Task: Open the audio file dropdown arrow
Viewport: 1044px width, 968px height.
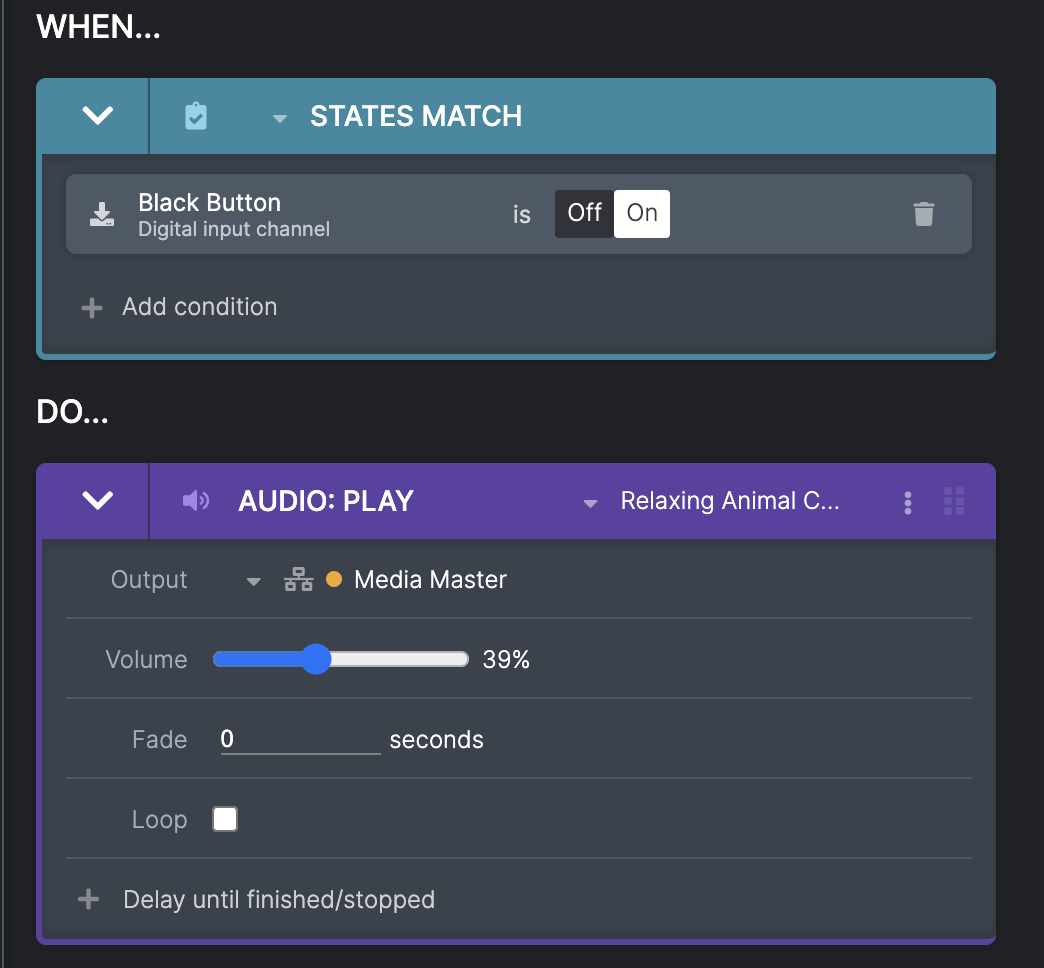Action: [x=590, y=503]
